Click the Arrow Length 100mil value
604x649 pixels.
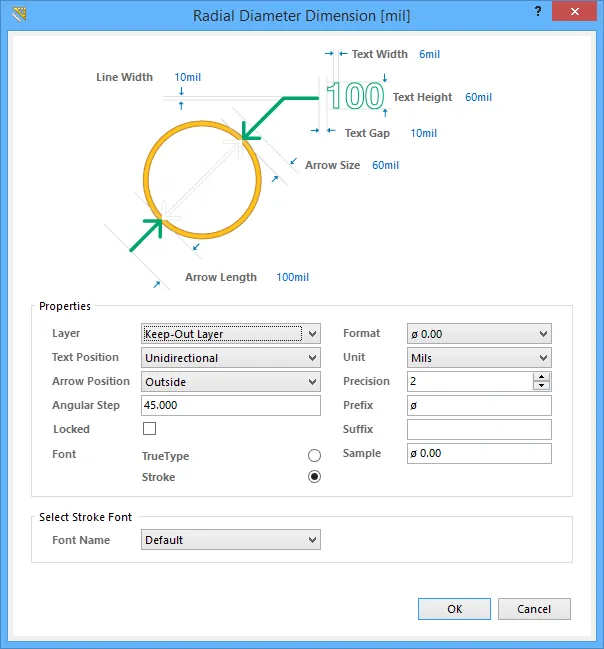coord(292,277)
